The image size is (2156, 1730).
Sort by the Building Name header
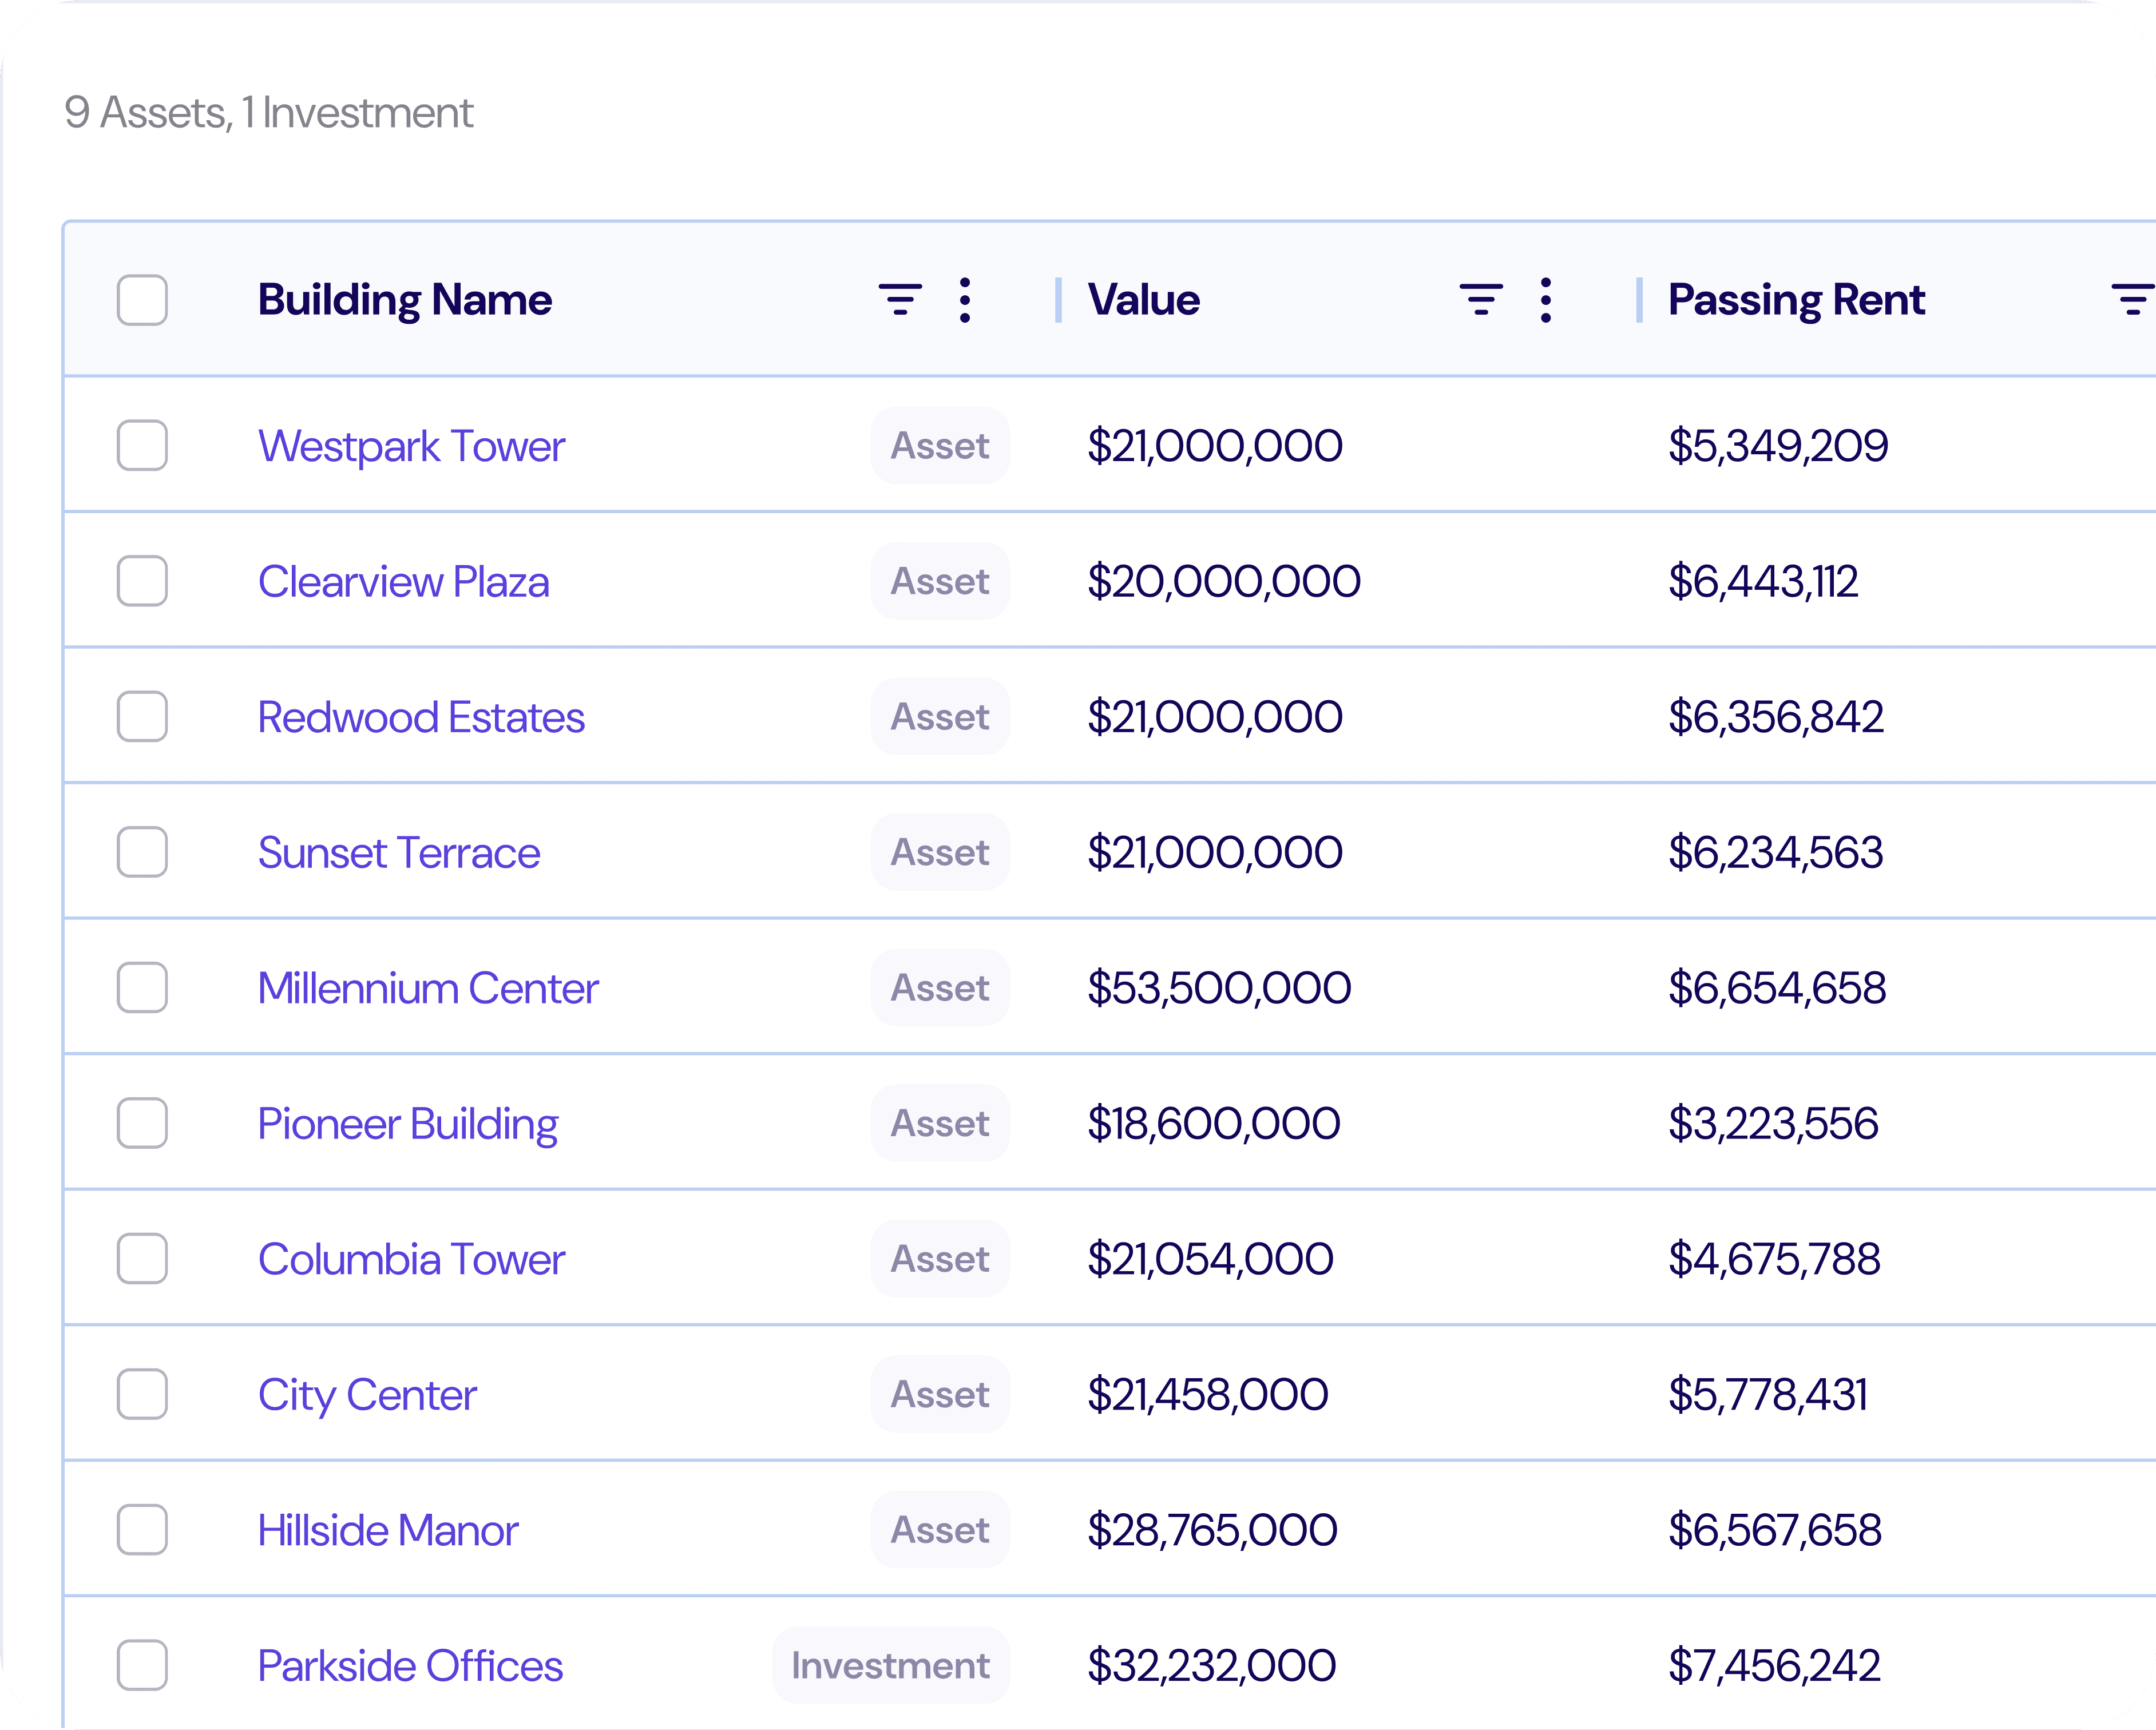[x=404, y=299]
